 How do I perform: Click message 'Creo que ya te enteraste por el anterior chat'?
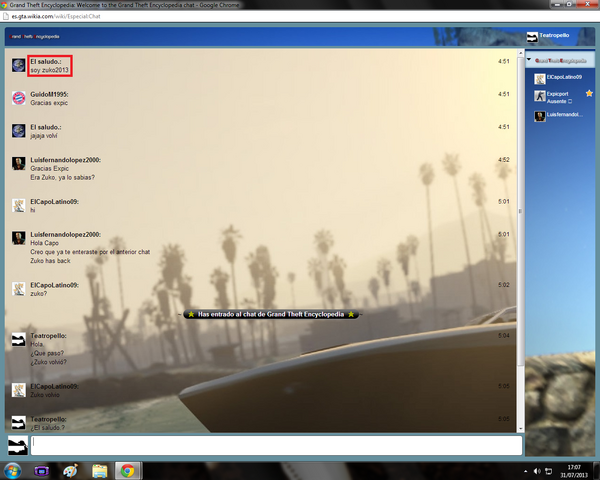point(90,252)
